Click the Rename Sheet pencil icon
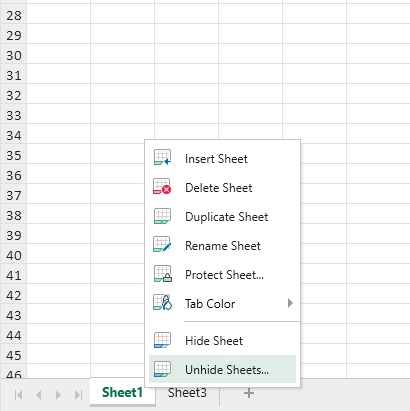Screen dimensions: 410x411 [162, 245]
